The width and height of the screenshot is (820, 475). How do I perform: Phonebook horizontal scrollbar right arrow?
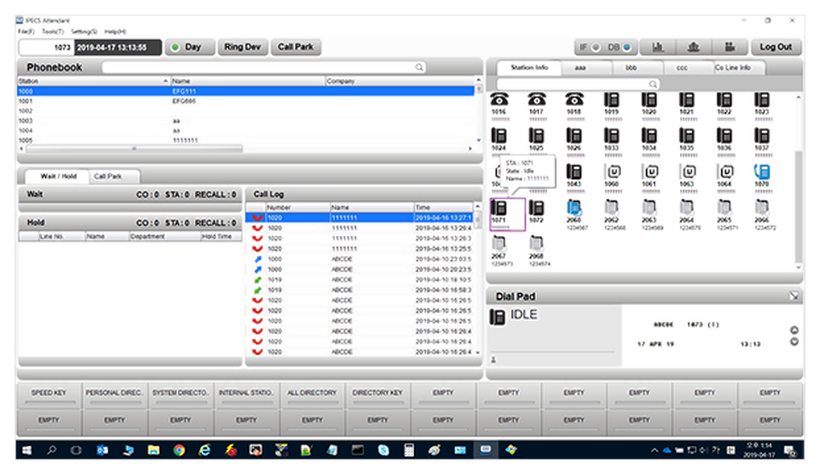tap(470, 149)
